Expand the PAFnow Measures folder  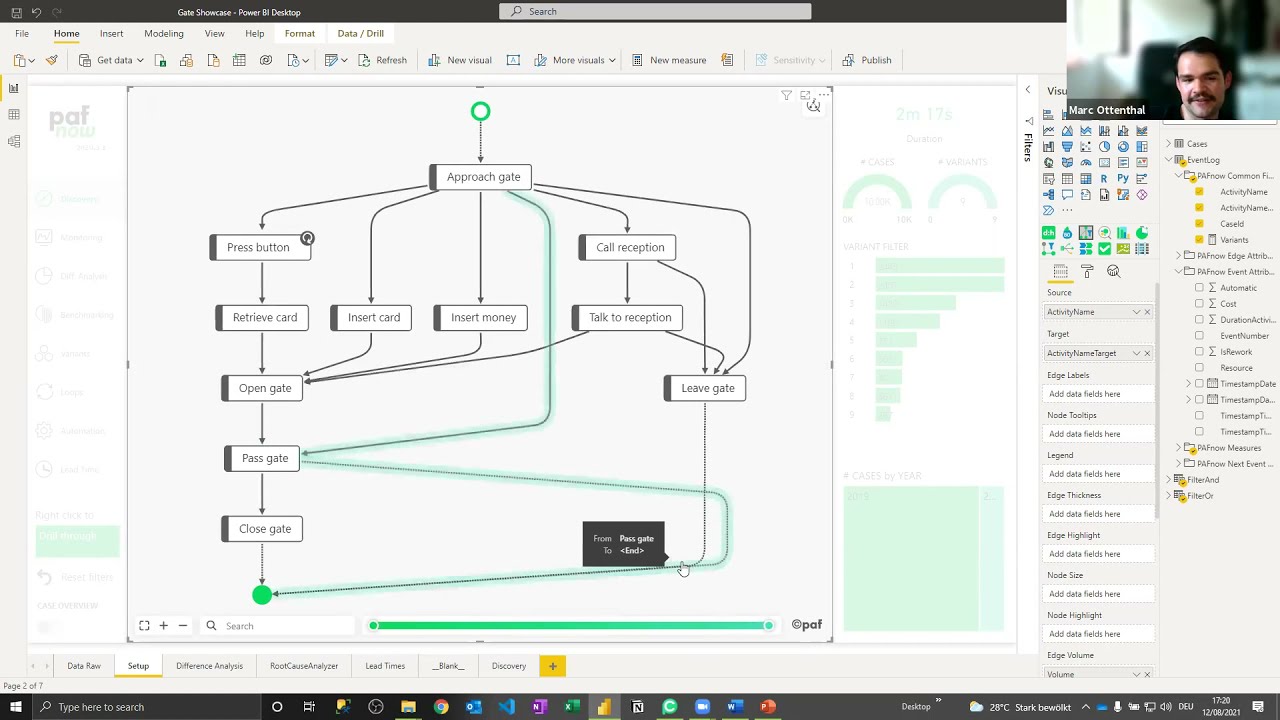pyautogui.click(x=1178, y=448)
